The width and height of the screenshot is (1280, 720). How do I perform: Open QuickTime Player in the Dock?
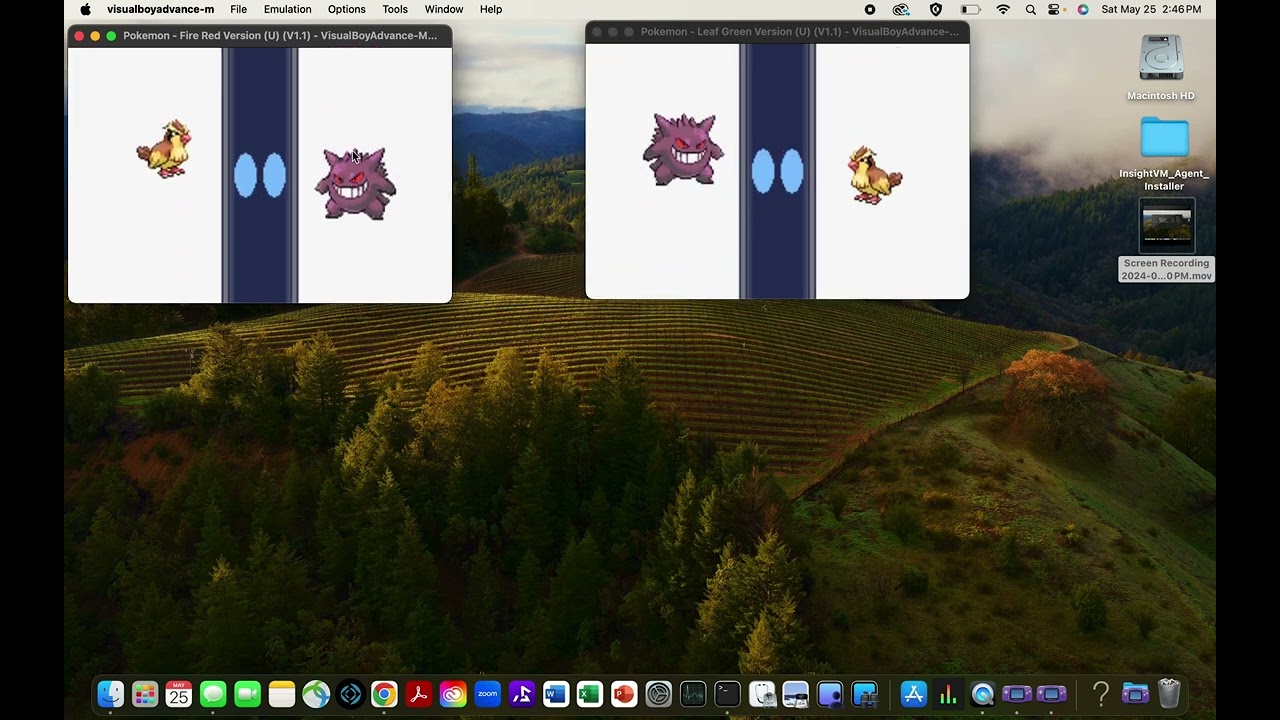[983, 694]
